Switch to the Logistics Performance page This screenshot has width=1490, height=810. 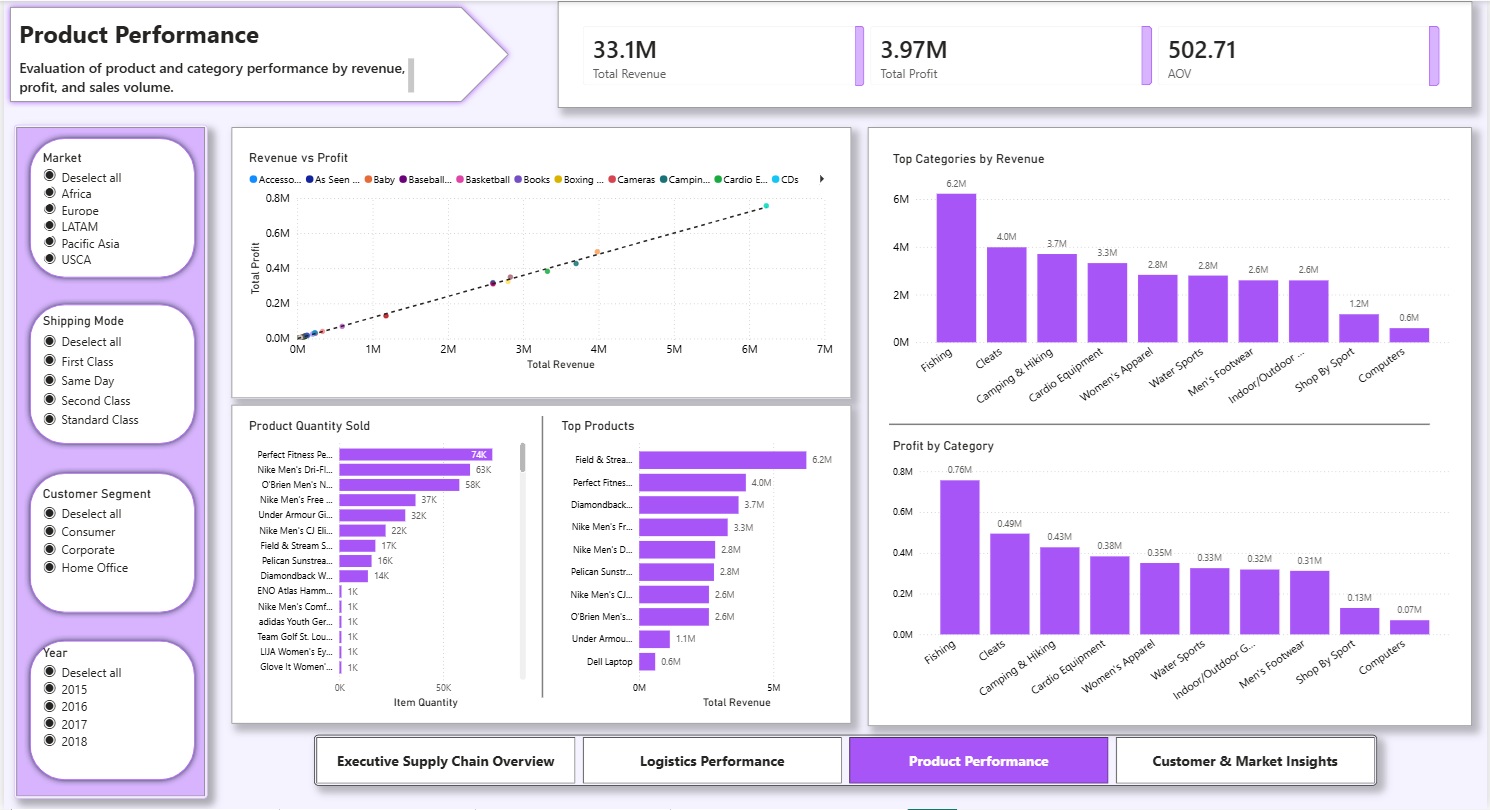tap(711, 760)
